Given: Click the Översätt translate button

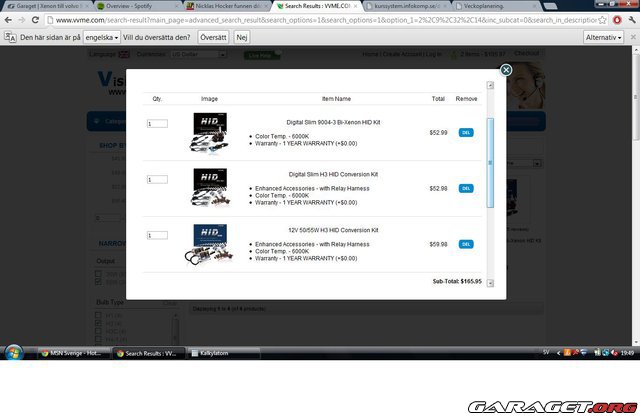Looking at the screenshot, I should click(212, 36).
